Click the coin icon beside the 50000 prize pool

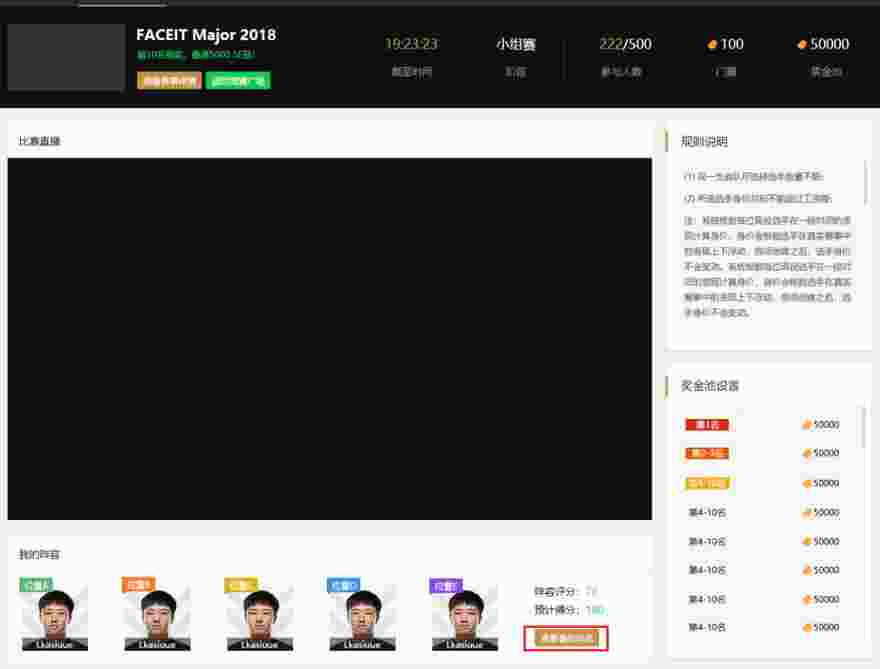click(x=802, y=44)
